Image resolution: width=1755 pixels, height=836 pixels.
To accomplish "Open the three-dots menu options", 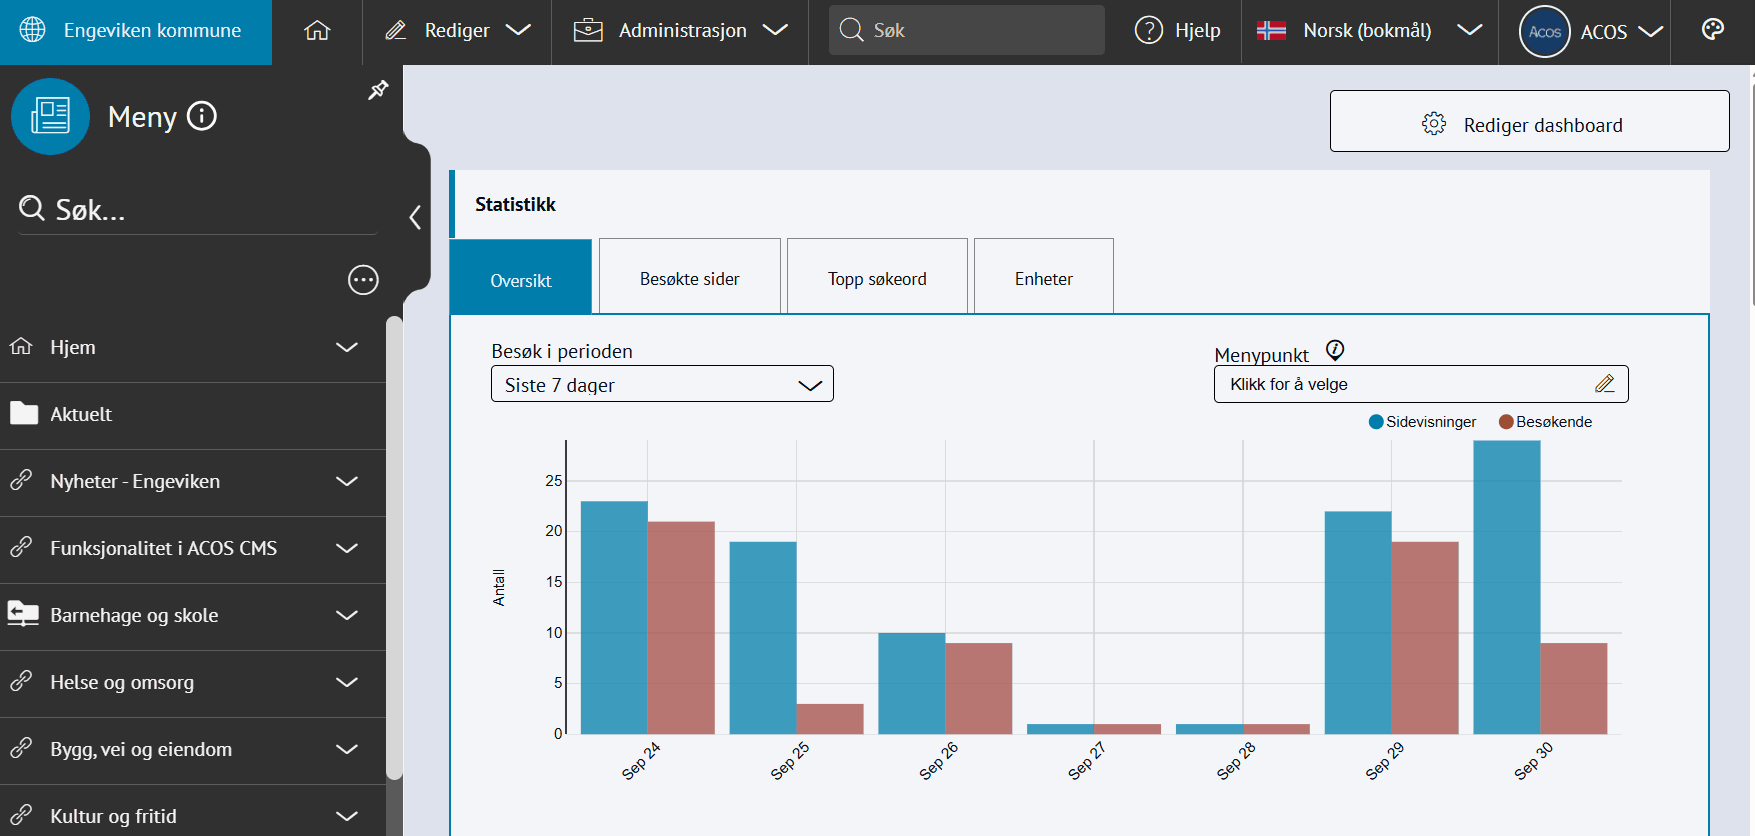I will pyautogui.click(x=363, y=280).
